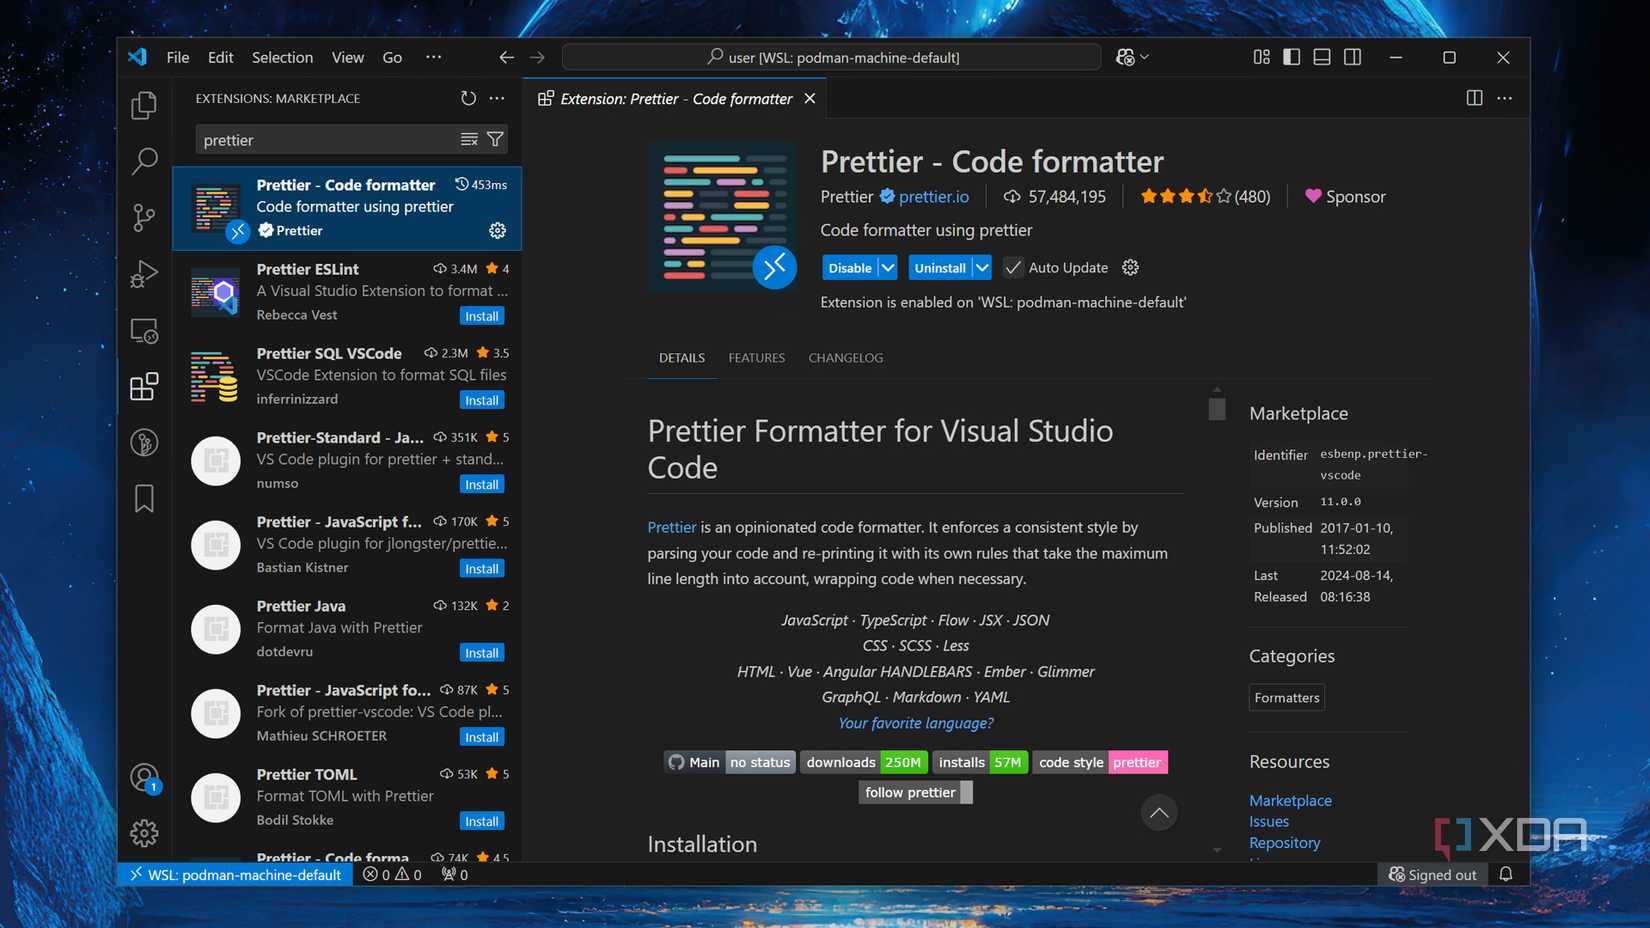Viewport: 1650px width, 928px height.
Task: Open the Explorer view in the activity bar
Action: [144, 104]
